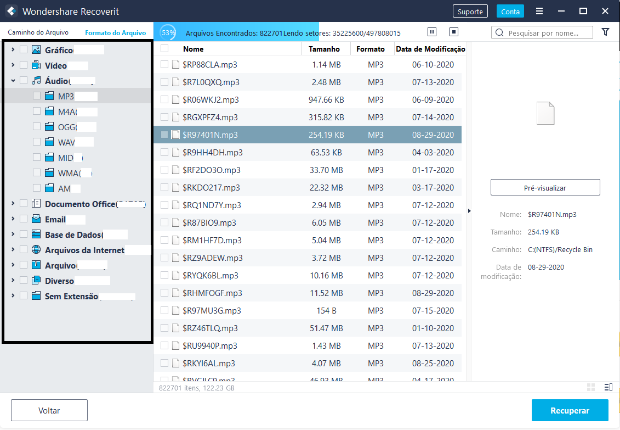
Task: Check the box for $RP88CLA.mp3
Action: coord(165,65)
